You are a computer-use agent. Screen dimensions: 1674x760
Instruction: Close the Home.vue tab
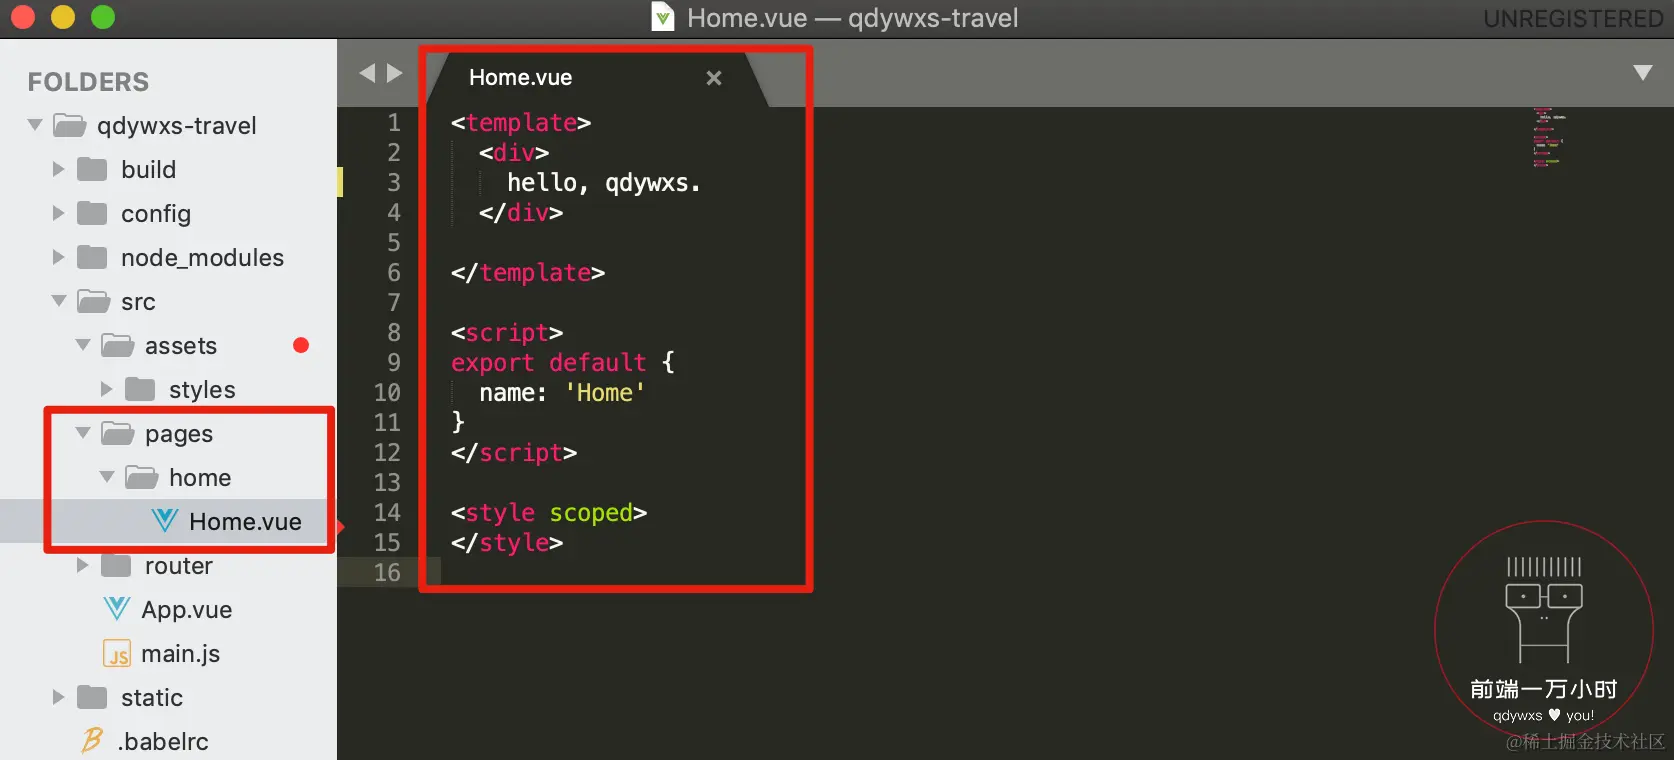click(x=714, y=78)
